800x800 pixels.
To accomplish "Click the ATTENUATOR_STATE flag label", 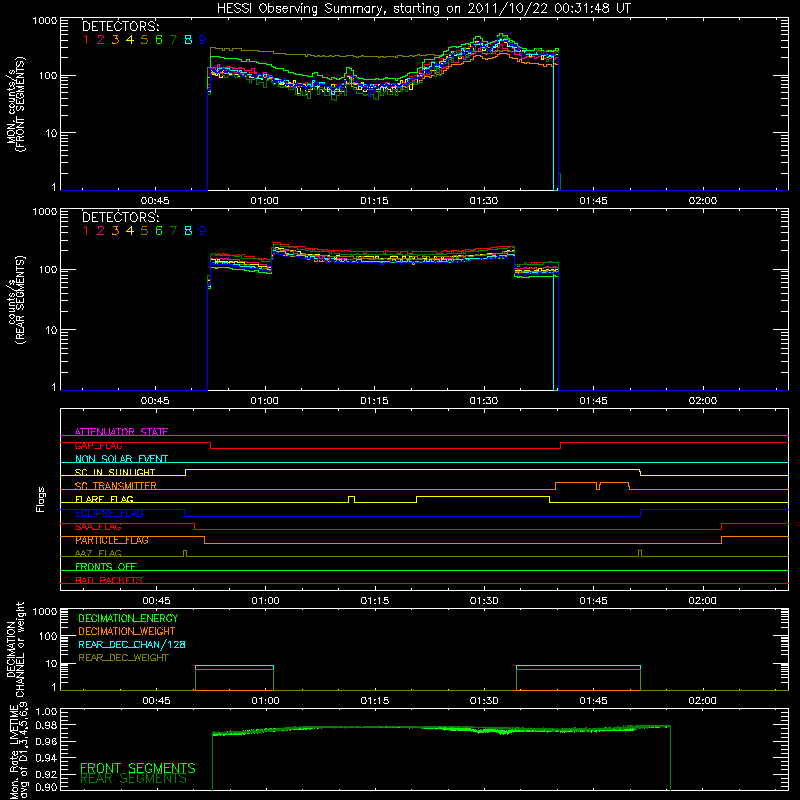I will click(121, 432).
